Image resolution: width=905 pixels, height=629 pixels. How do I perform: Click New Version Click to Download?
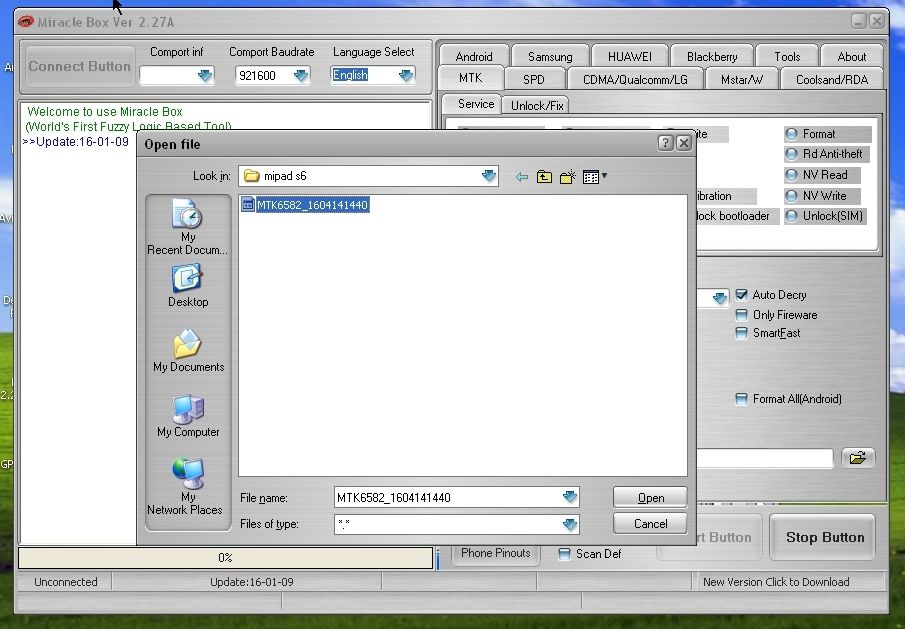tap(776, 582)
